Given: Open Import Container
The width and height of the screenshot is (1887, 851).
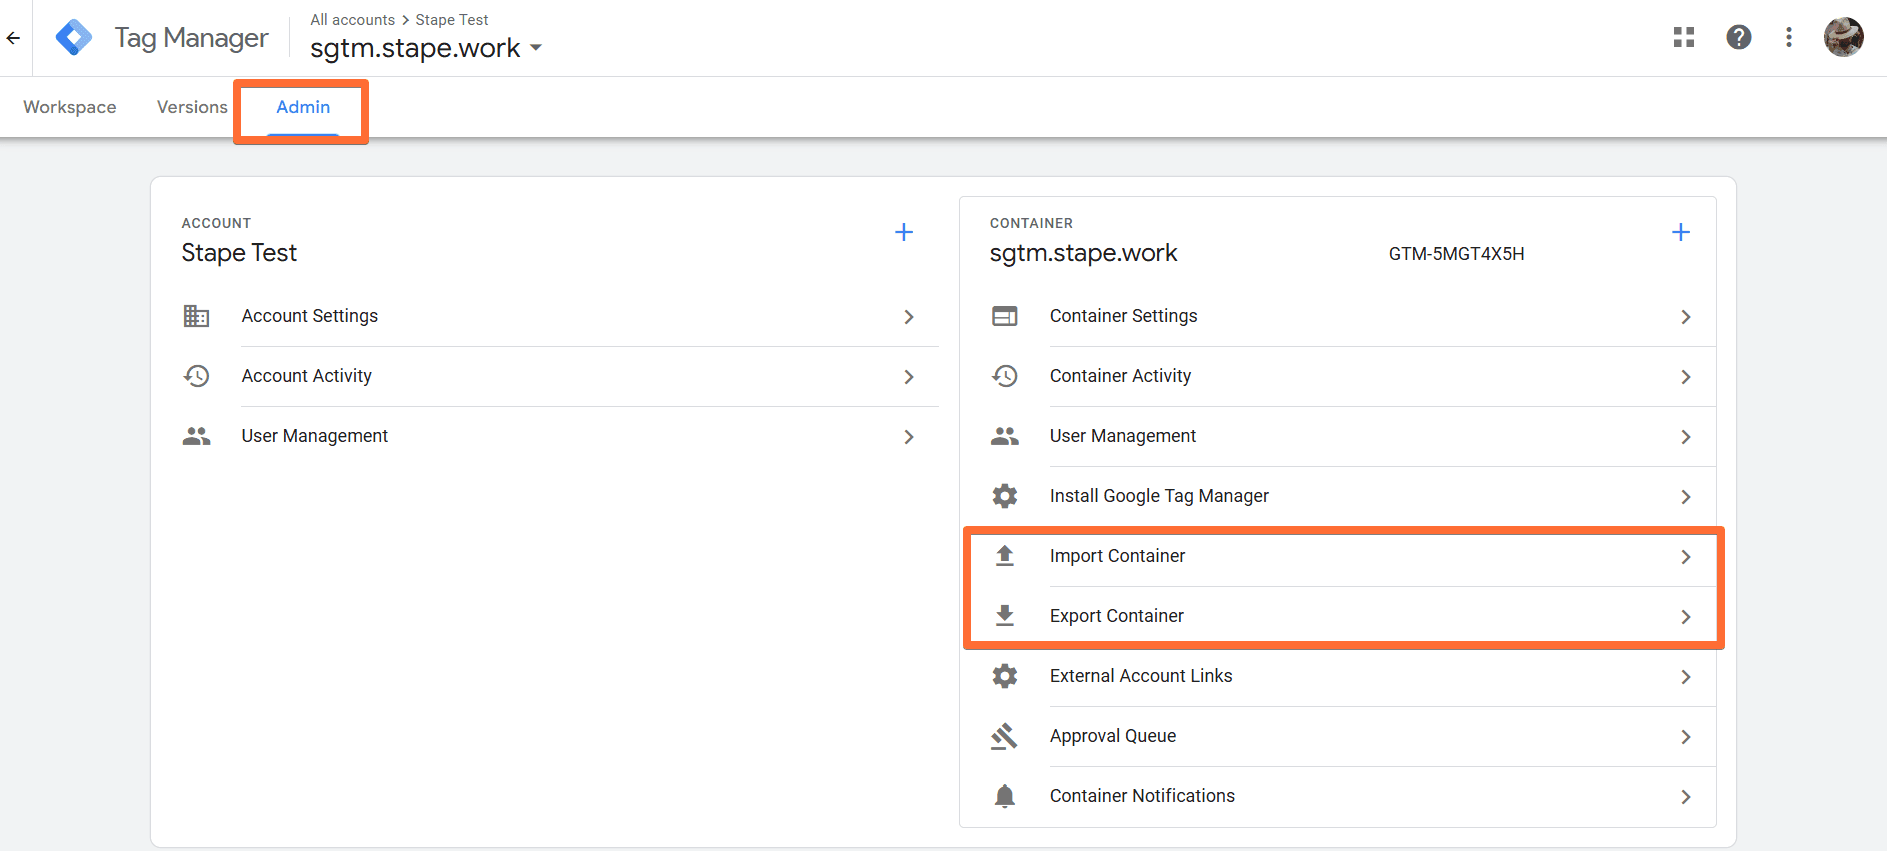Looking at the screenshot, I should 1118,556.
